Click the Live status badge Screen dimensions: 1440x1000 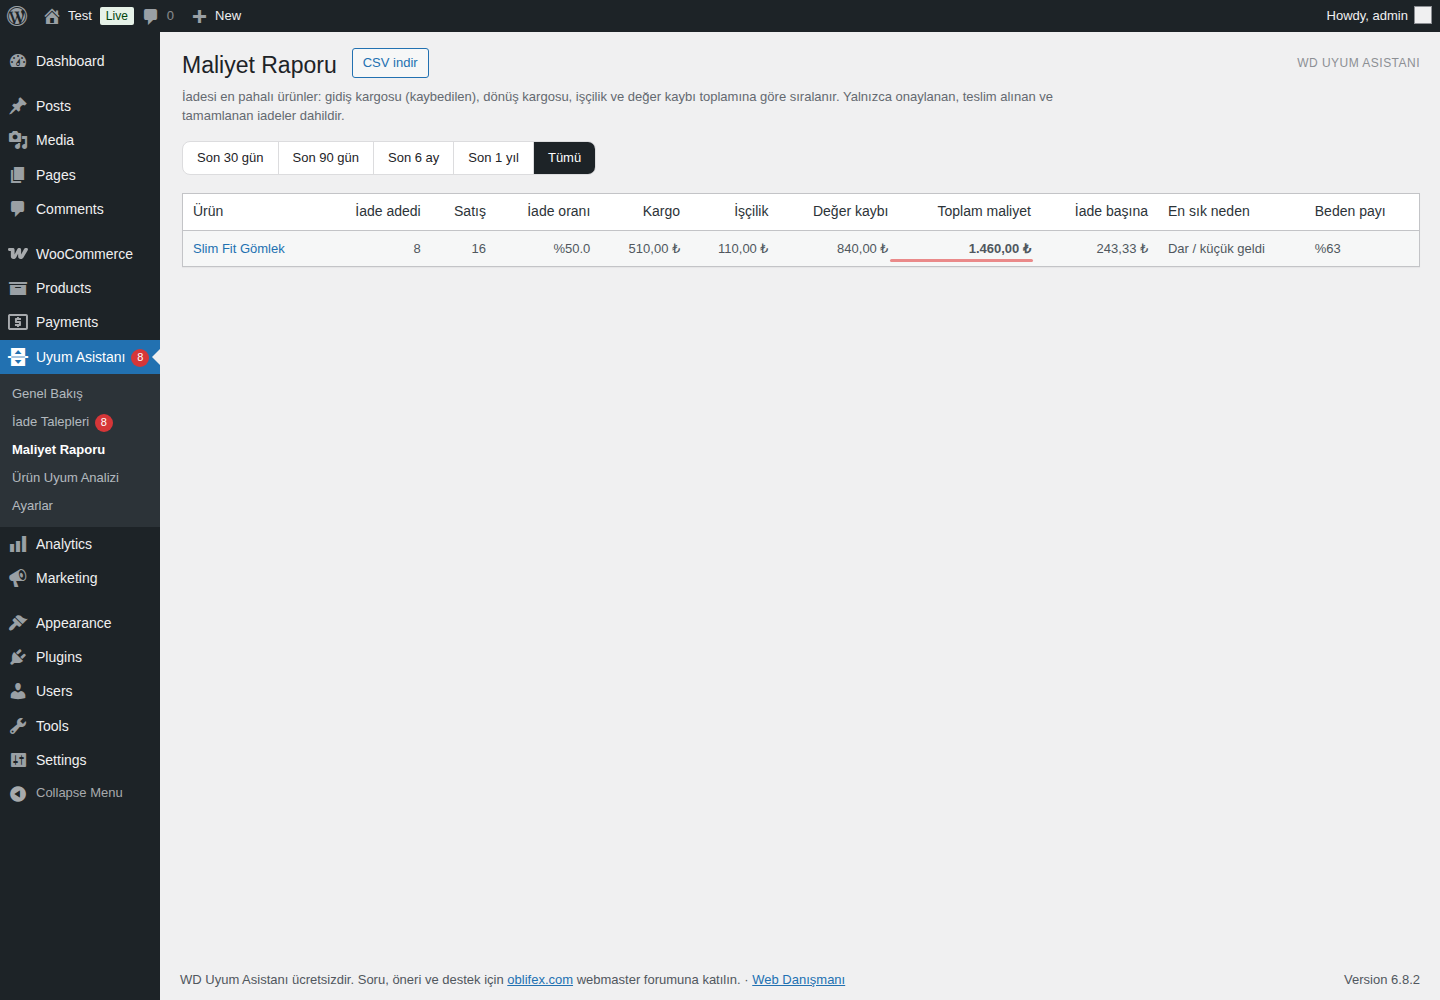(117, 16)
